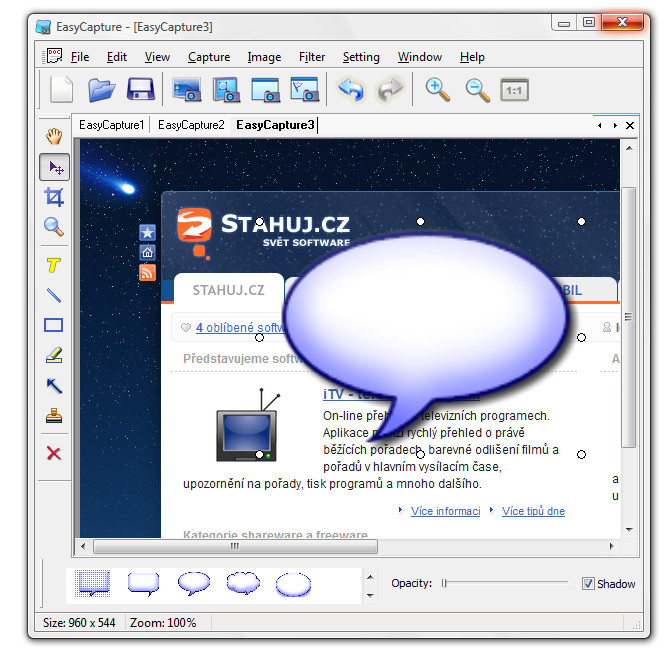Image resolution: width=670 pixels, height=654 pixels.
Task: Select the yellow Text tool
Action: pos(54,265)
